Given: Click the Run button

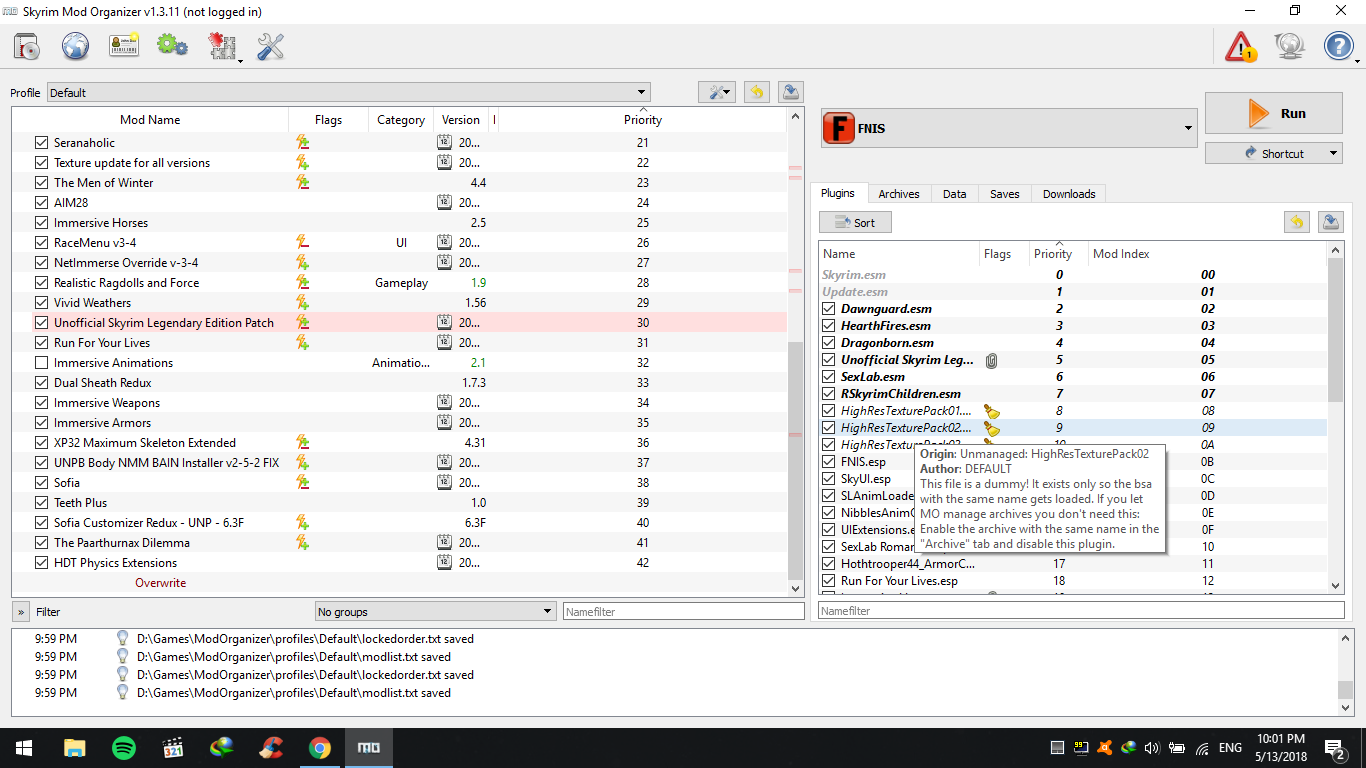Looking at the screenshot, I should (x=1274, y=113).
